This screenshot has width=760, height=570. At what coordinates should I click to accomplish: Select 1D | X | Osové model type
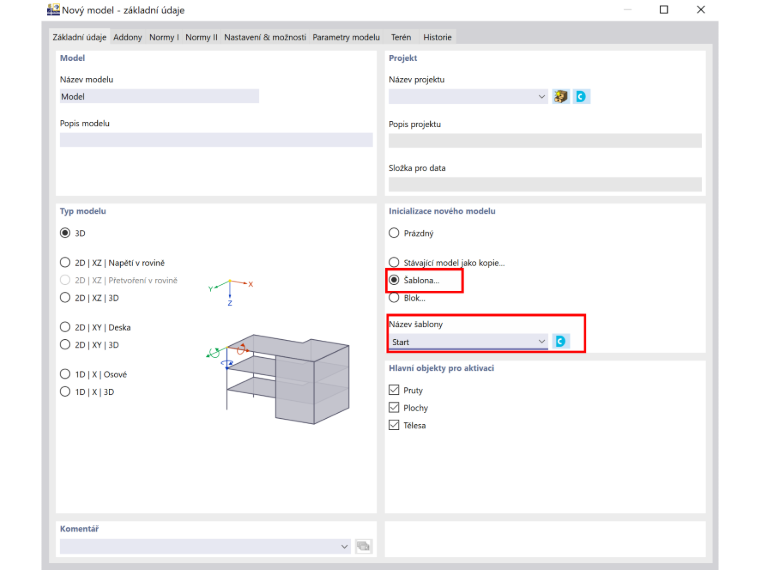(x=65, y=374)
